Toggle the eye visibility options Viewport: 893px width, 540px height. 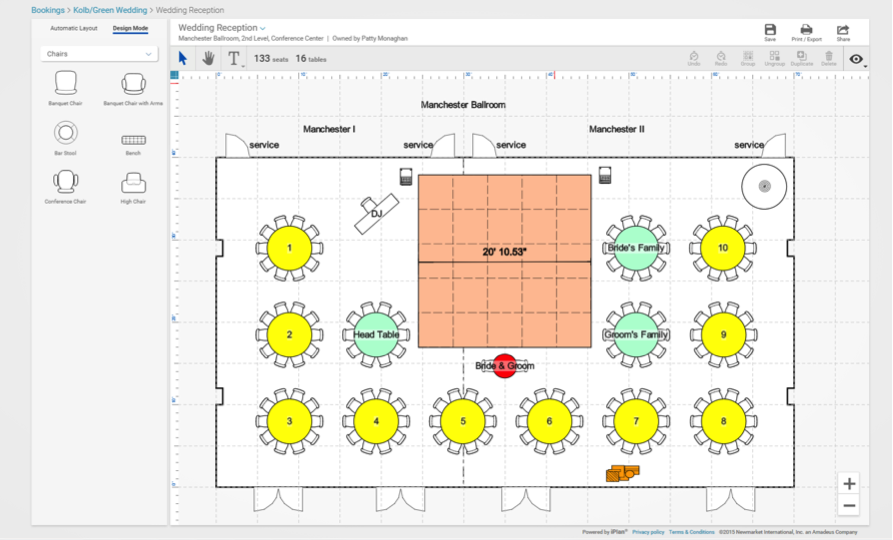tap(856, 59)
